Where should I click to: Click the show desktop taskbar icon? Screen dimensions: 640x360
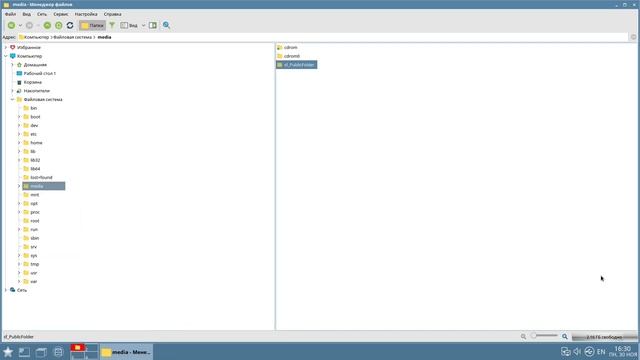coord(24,352)
